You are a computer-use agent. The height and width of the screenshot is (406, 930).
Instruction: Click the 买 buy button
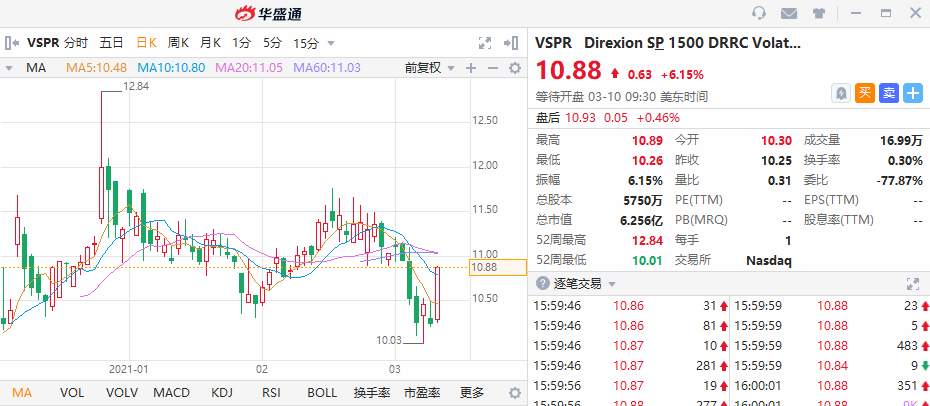tap(865, 93)
